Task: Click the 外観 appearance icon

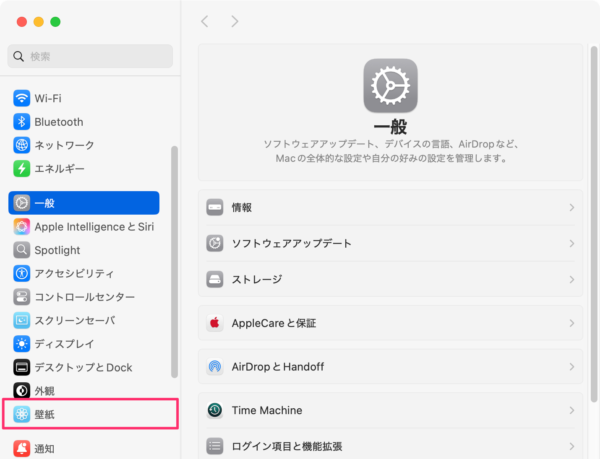Action: pyautogui.click(x=21, y=391)
